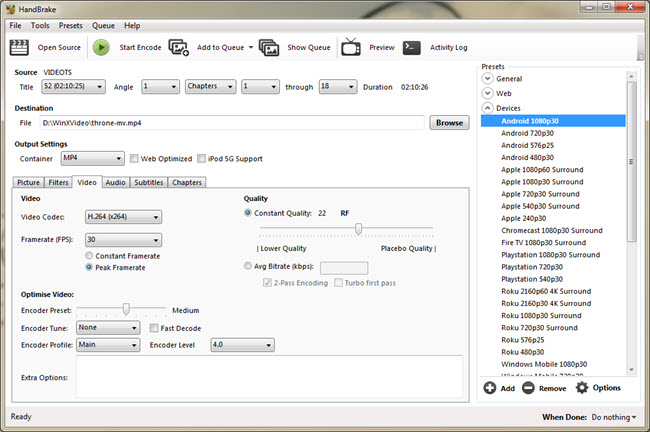The width and height of the screenshot is (650, 432).
Task: Click the green Start Encode play icon
Action: (101, 47)
